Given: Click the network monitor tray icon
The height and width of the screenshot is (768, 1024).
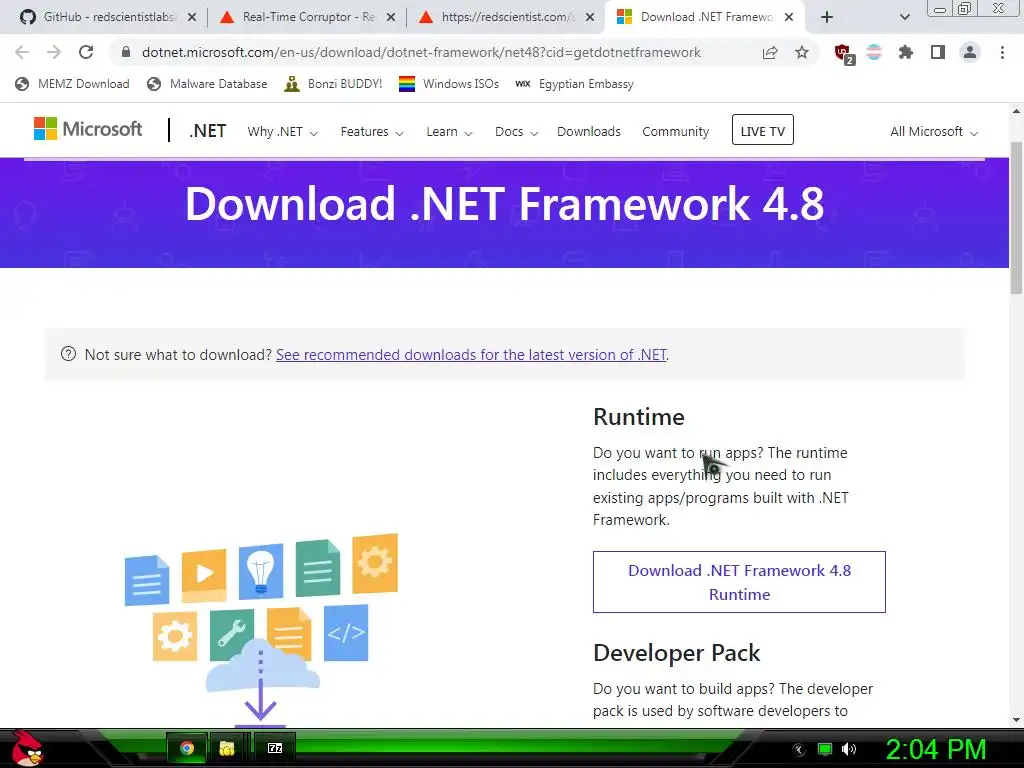Looking at the screenshot, I should 825,749.
